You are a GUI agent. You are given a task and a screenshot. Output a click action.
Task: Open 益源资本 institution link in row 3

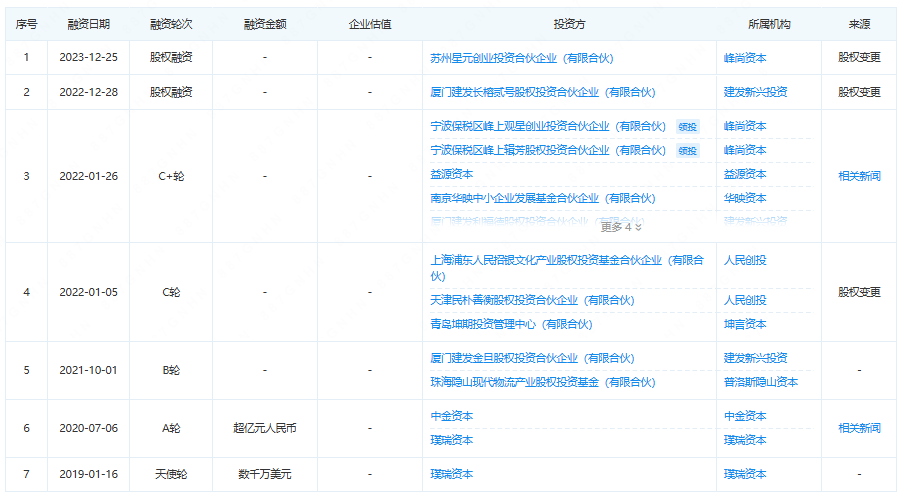click(x=745, y=174)
